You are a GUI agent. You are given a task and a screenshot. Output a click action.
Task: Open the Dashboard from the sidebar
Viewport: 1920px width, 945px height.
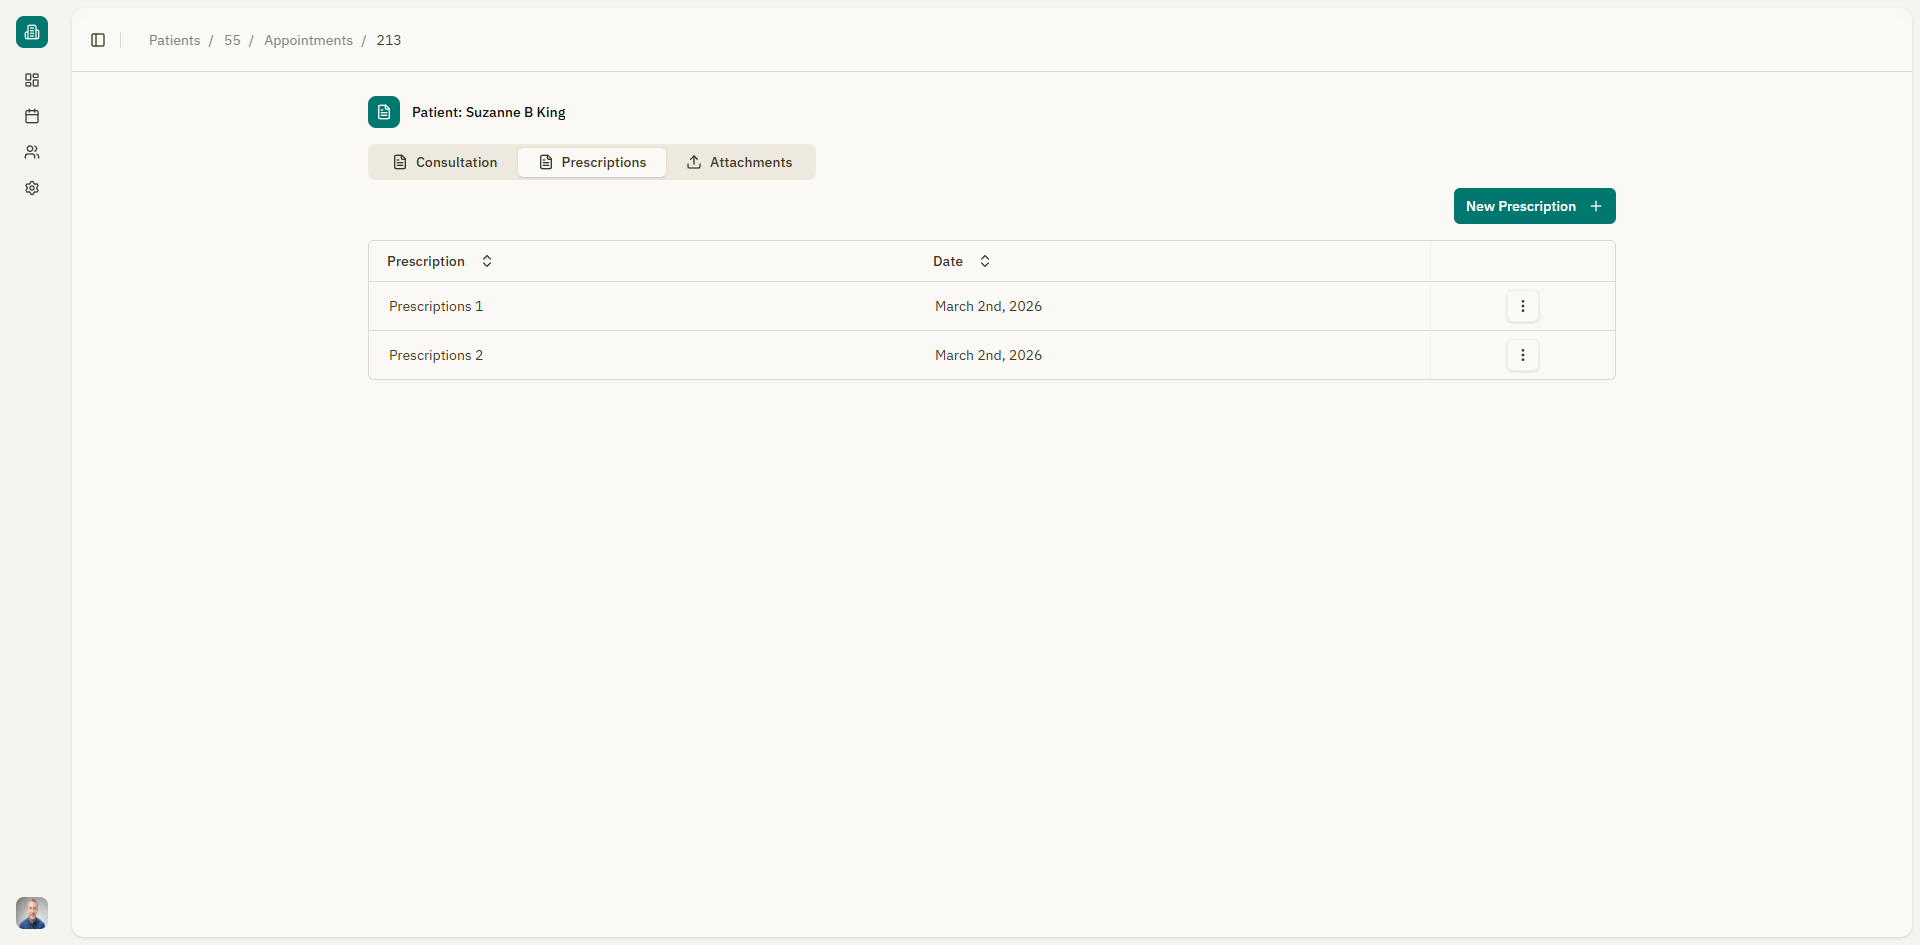point(32,80)
